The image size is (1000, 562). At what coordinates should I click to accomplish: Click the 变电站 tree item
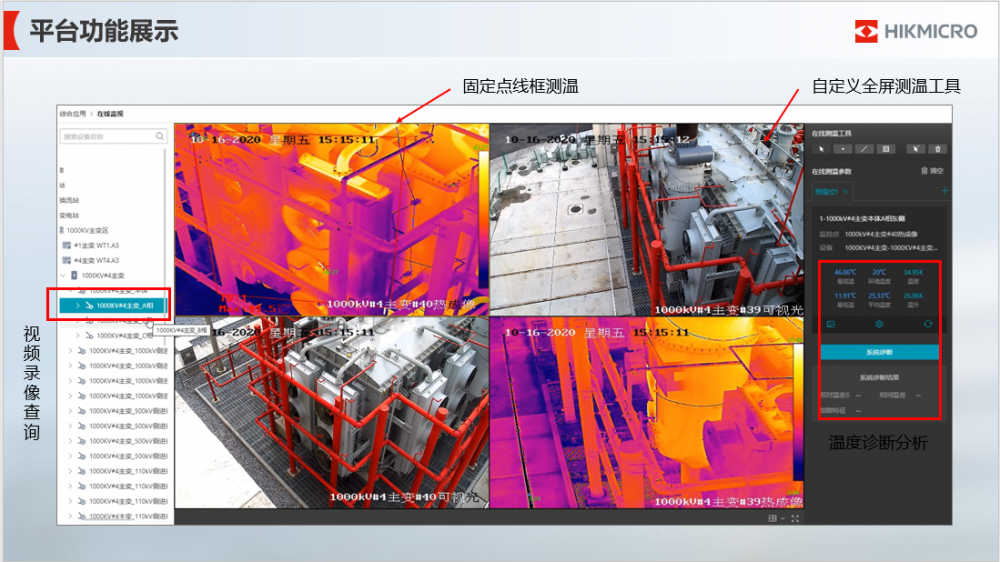click(69, 216)
